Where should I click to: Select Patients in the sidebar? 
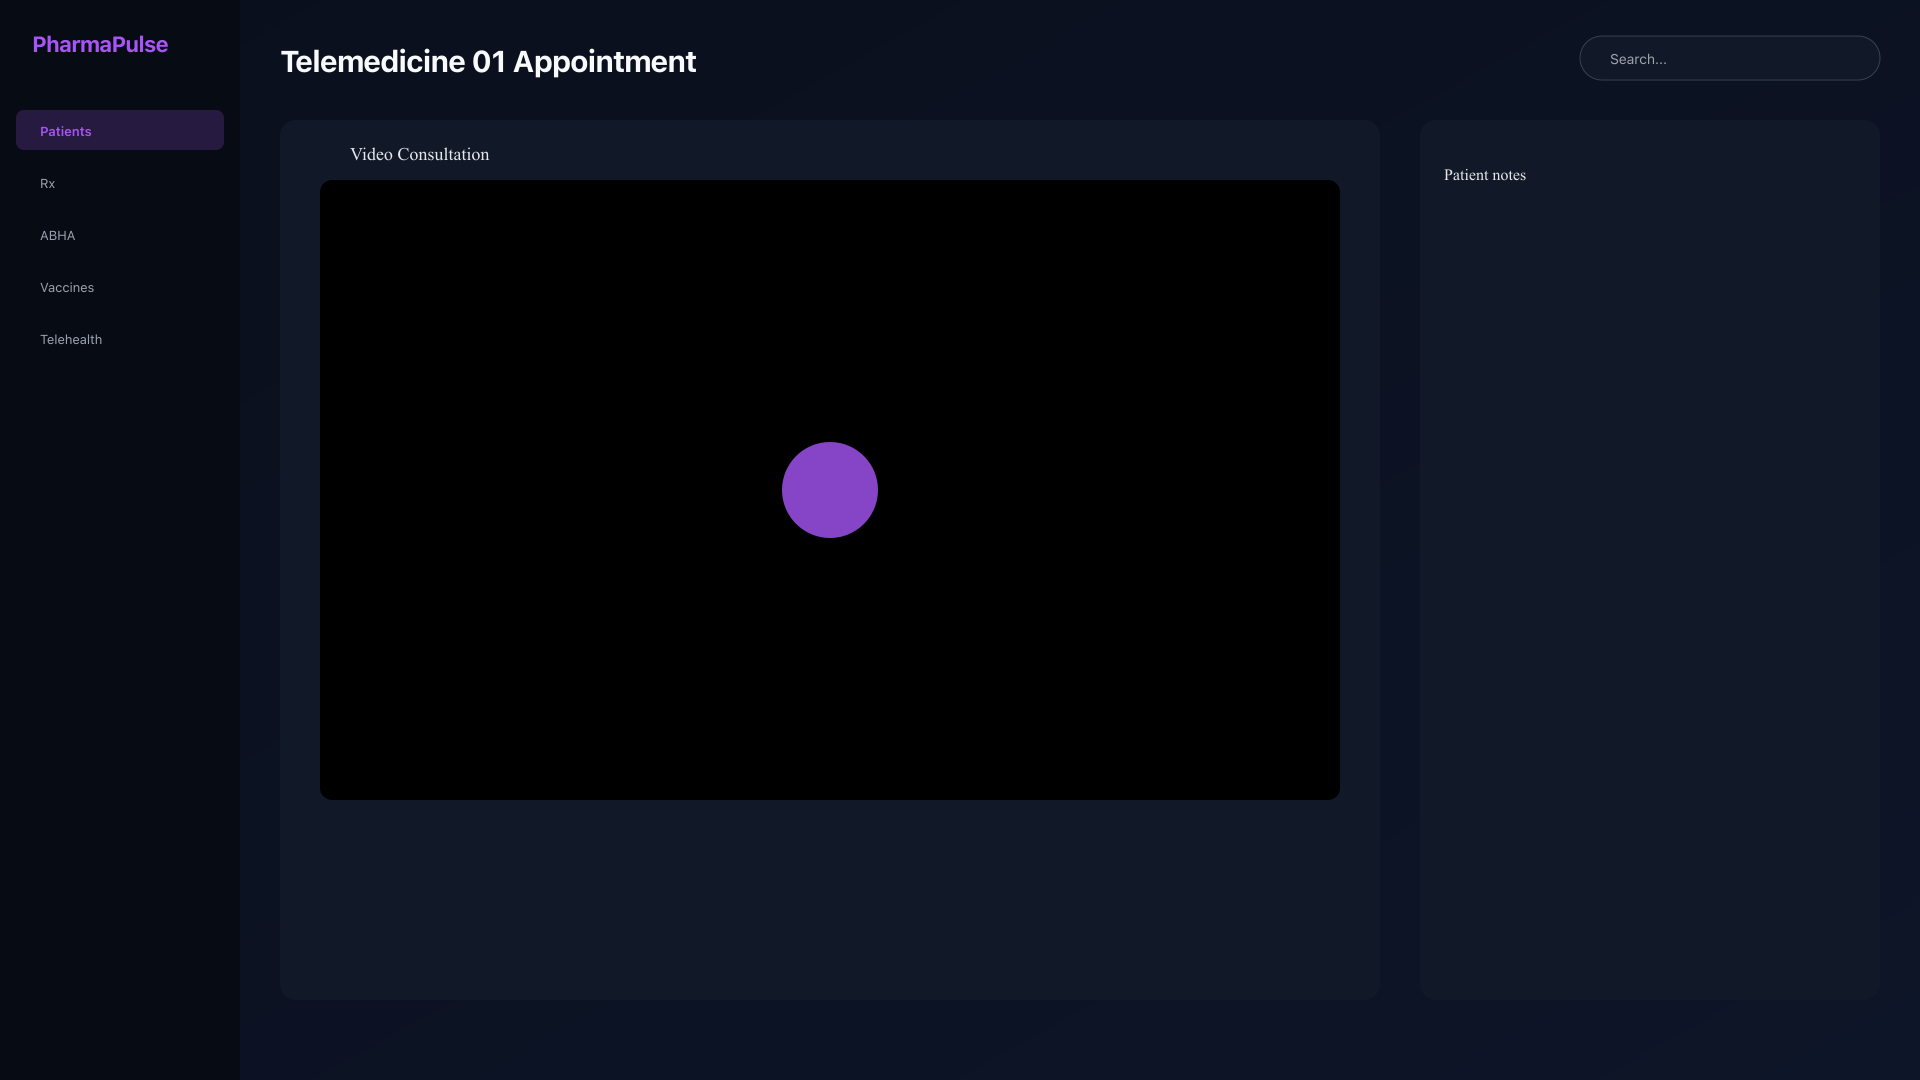click(120, 130)
